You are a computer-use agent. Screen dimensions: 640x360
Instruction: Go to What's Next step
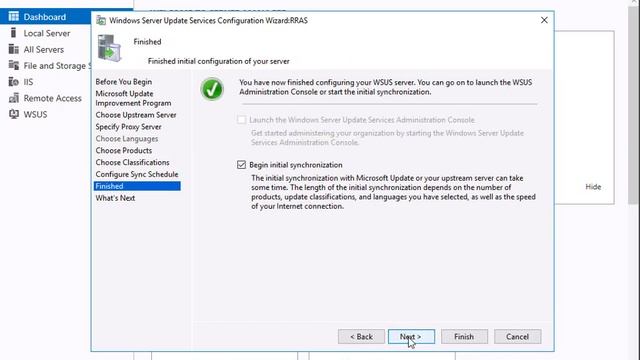click(x=115, y=198)
